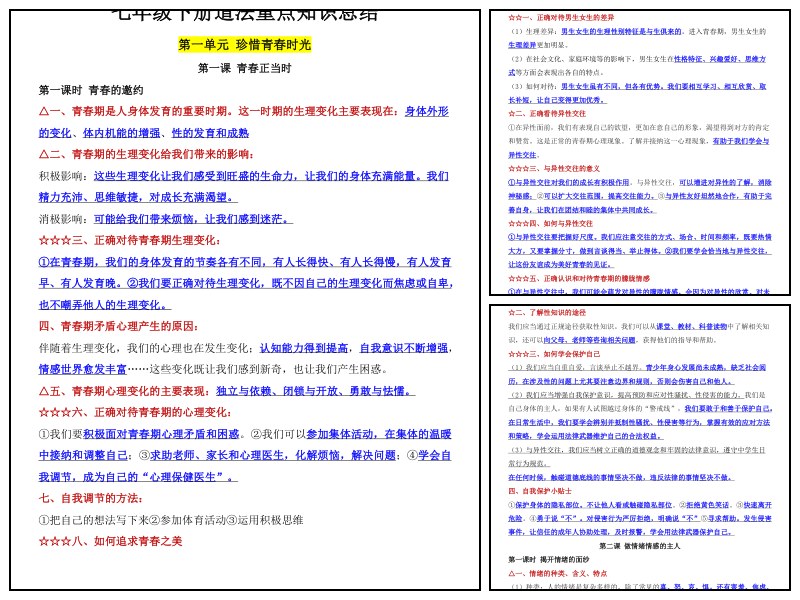The height and width of the screenshot is (600, 800).
Task: Click underlined phrase '积极面对青春期心理矛盾和困惑'
Action: tap(161, 434)
